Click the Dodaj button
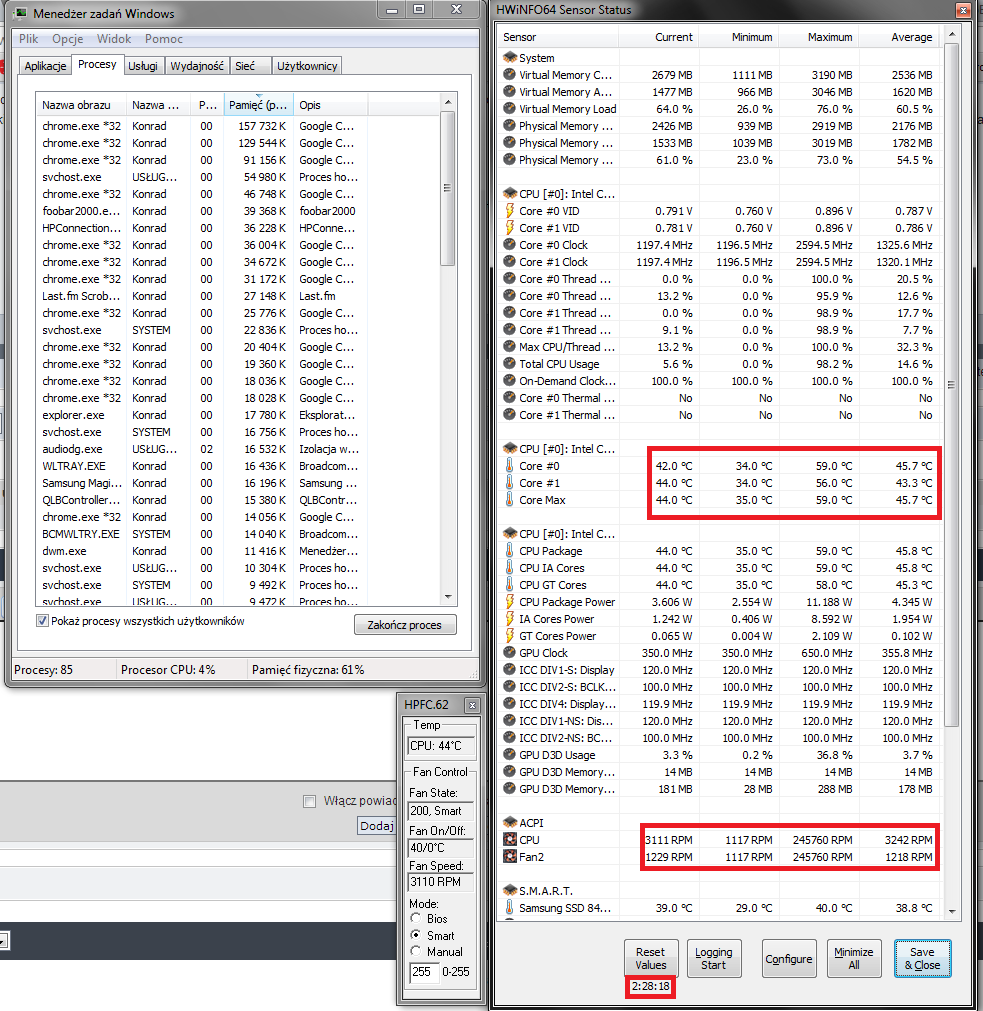The image size is (983, 1011). [376, 825]
